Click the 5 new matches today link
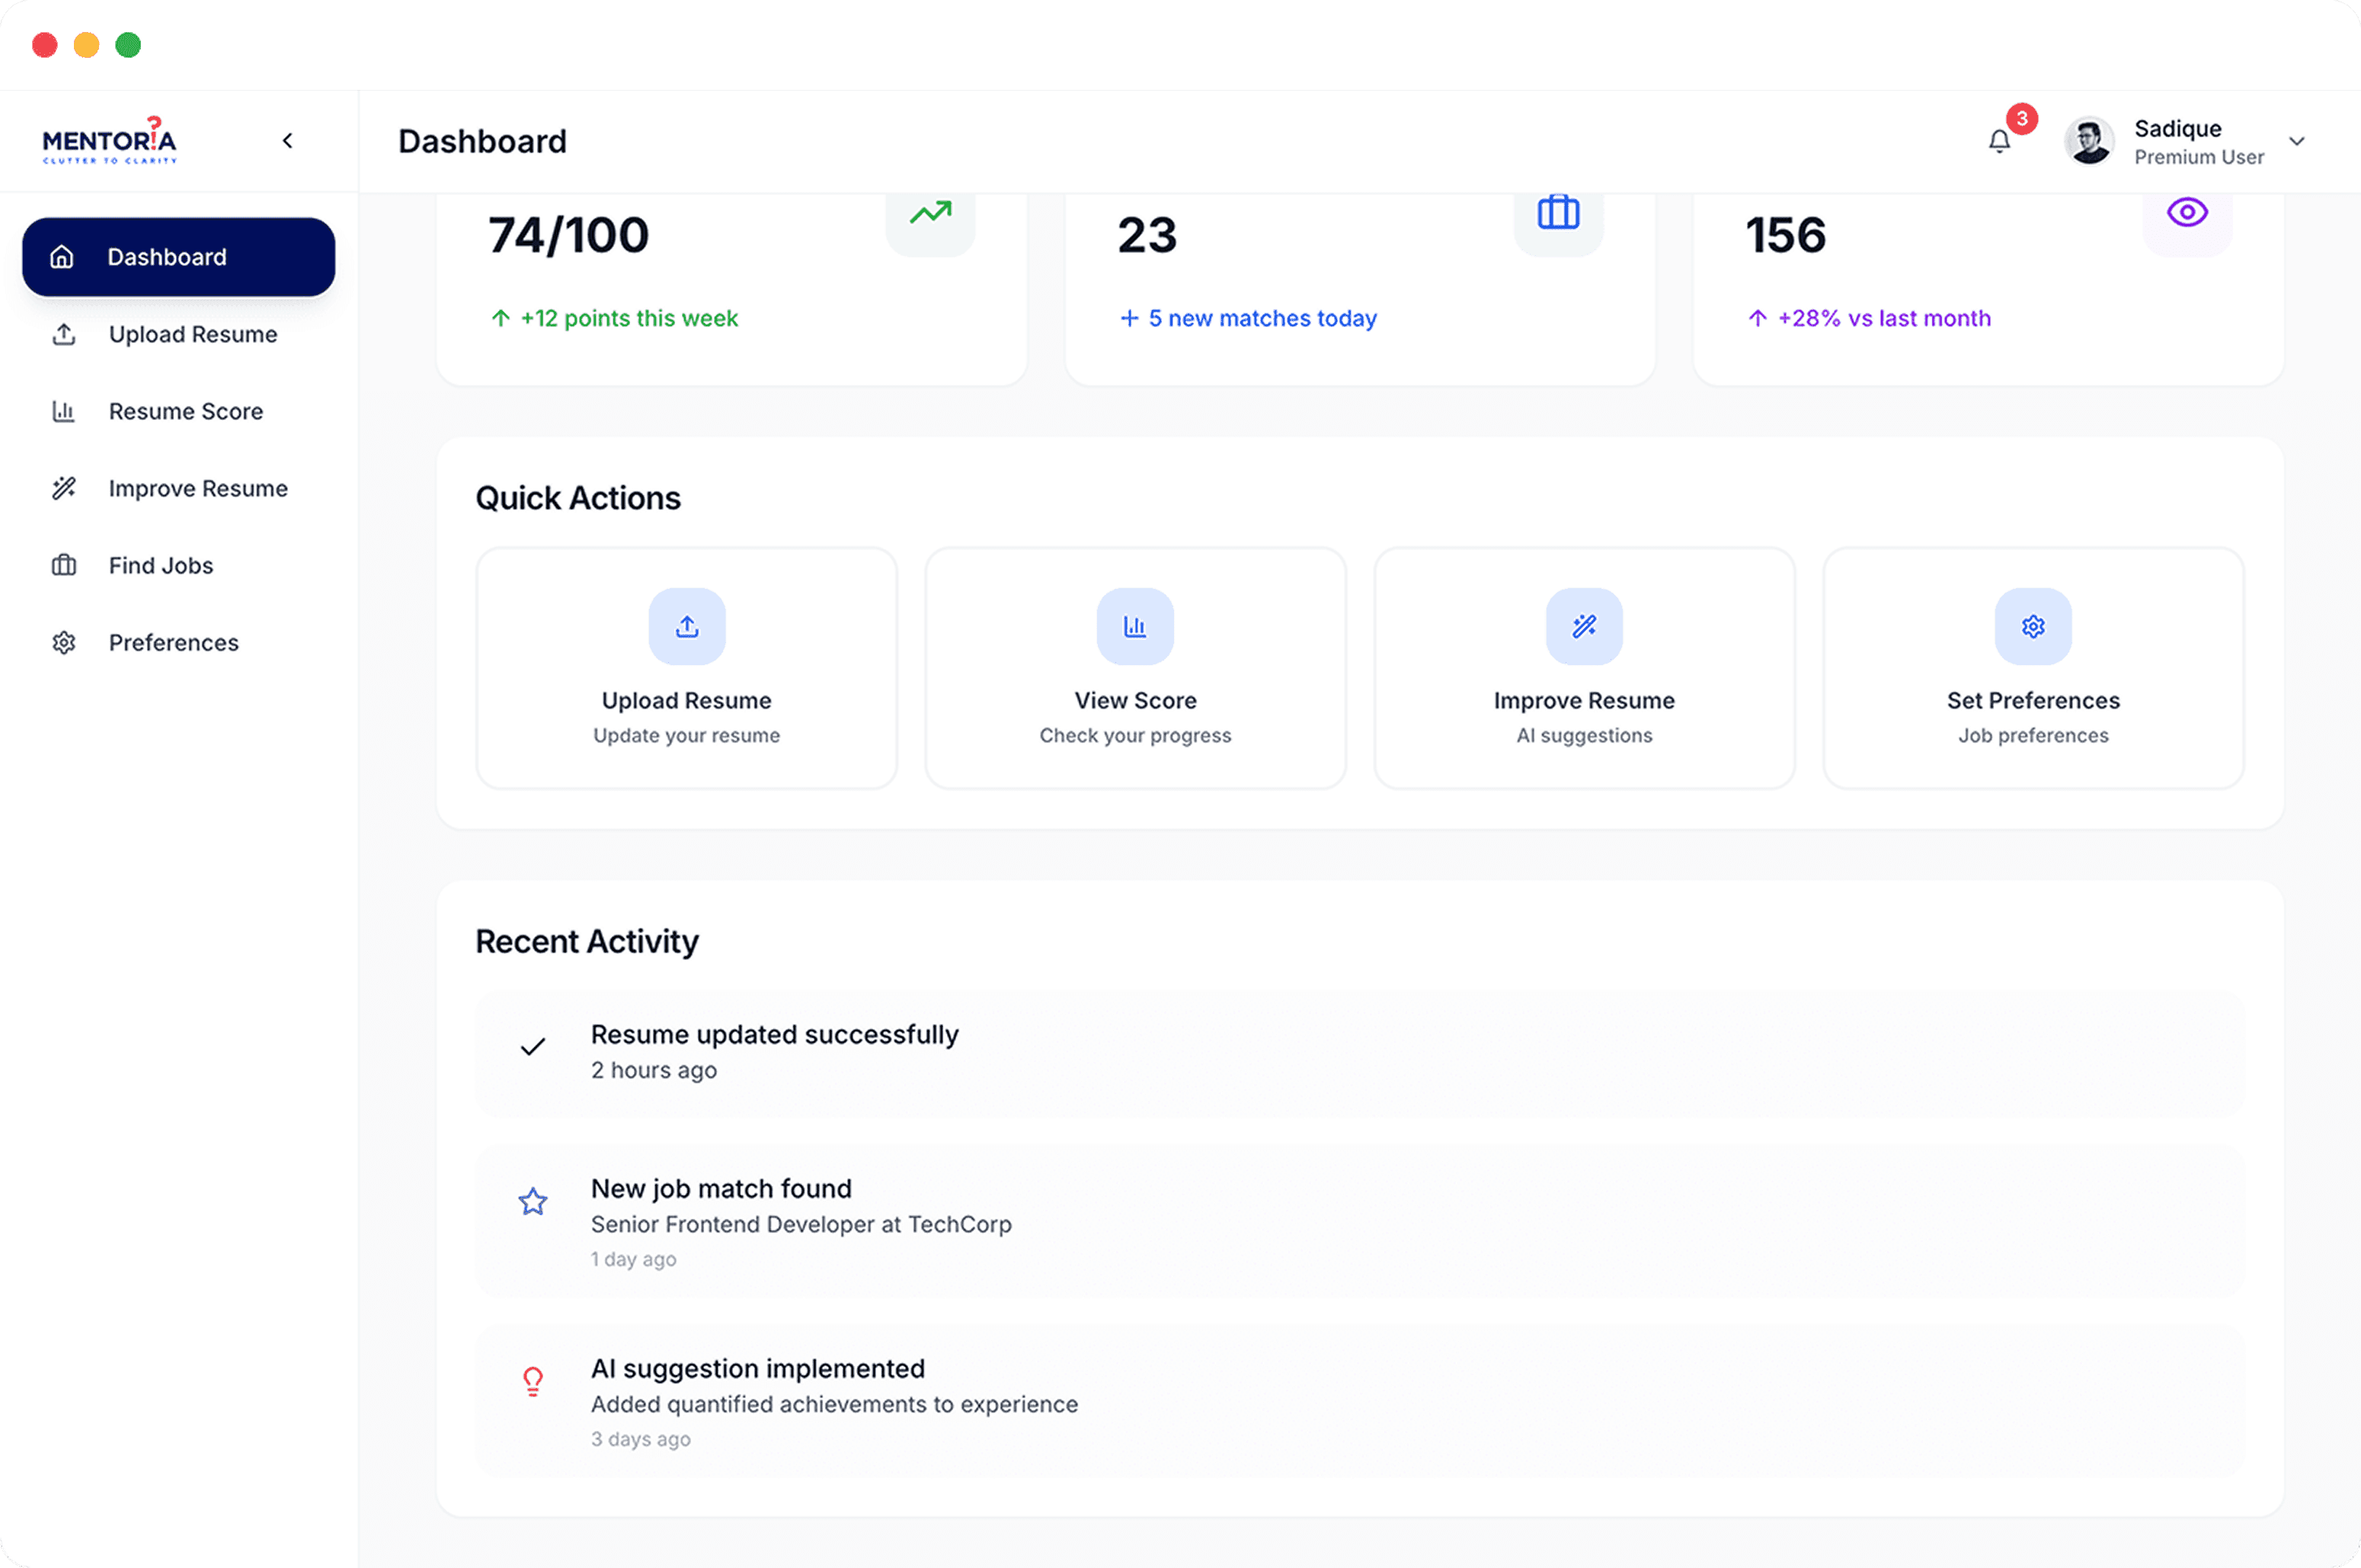This screenshot has width=2361, height=1568. tap(1261, 318)
